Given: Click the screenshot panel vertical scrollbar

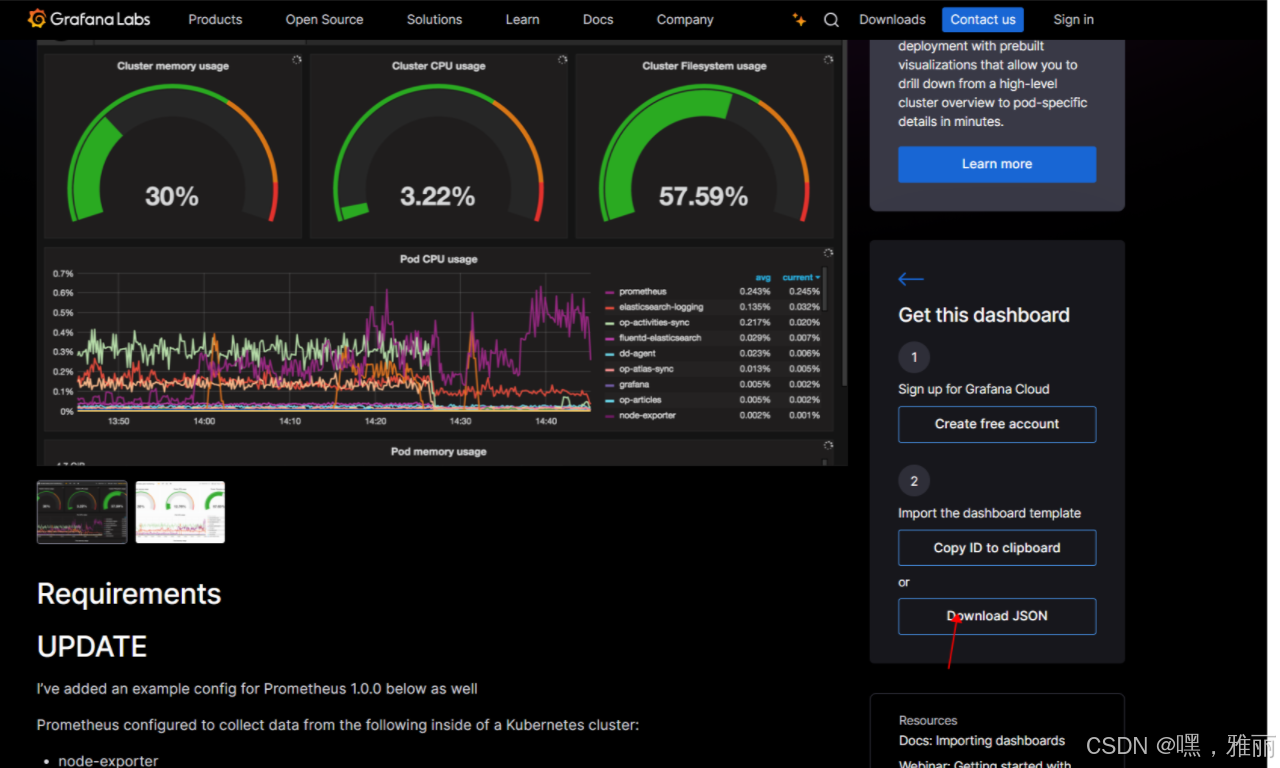Looking at the screenshot, I should click(844, 214).
